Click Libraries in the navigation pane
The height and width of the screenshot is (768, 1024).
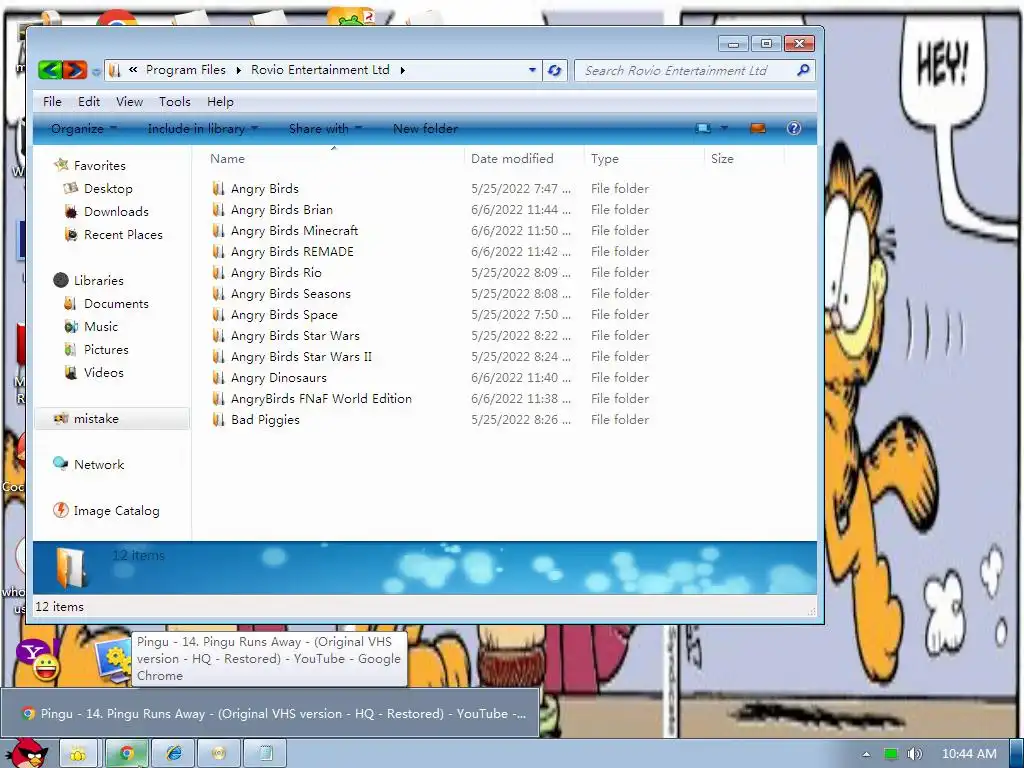click(99, 281)
